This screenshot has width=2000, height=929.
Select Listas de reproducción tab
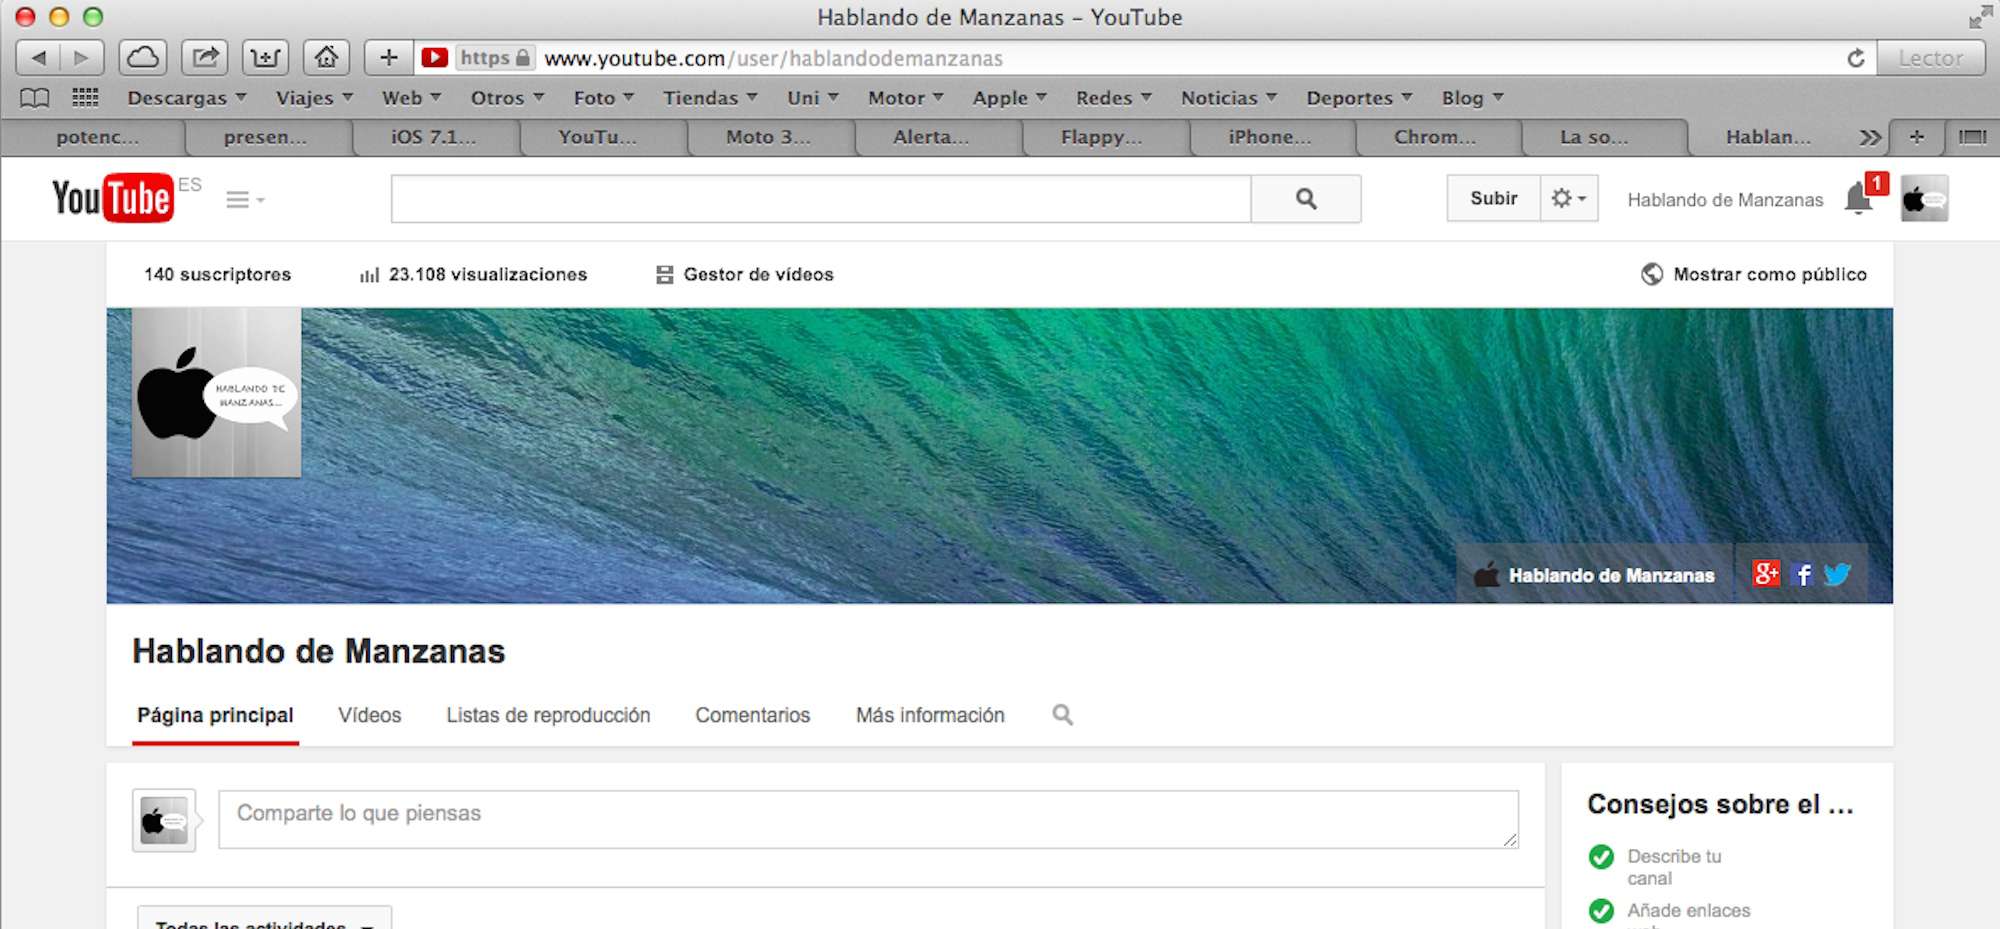click(x=548, y=715)
